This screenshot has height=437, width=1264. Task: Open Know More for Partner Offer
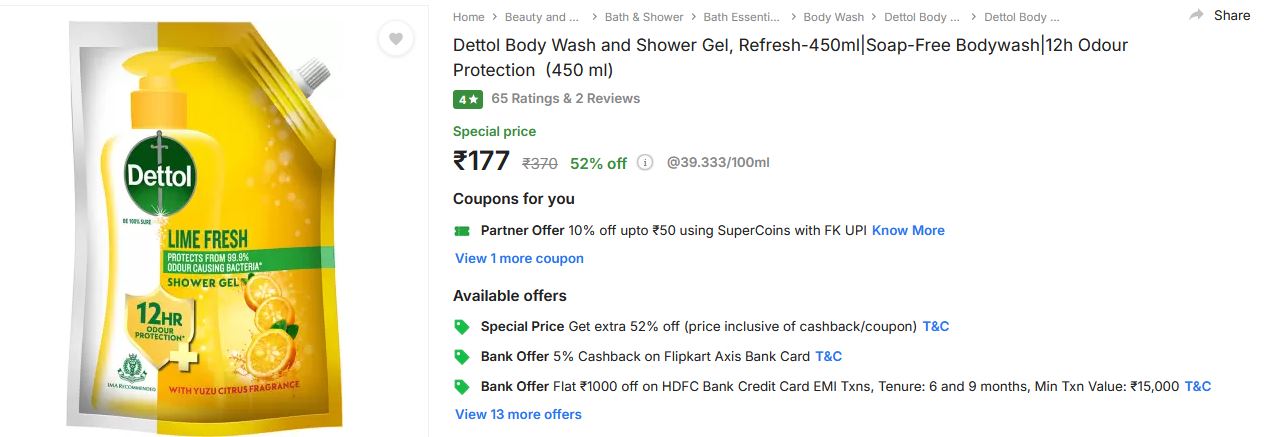[908, 230]
